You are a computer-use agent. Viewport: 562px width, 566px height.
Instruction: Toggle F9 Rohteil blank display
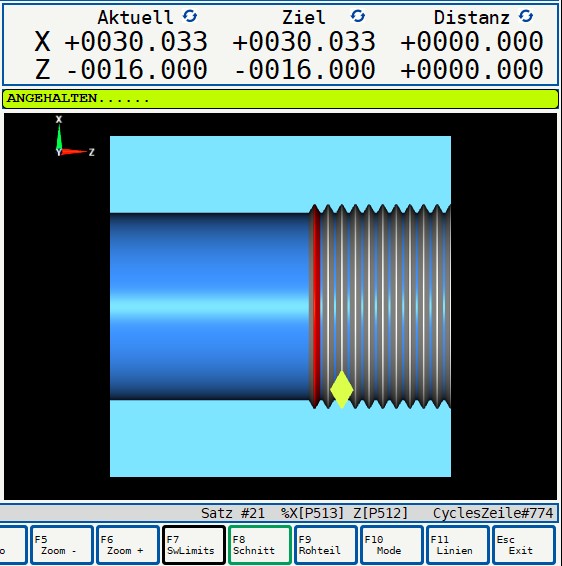326,545
